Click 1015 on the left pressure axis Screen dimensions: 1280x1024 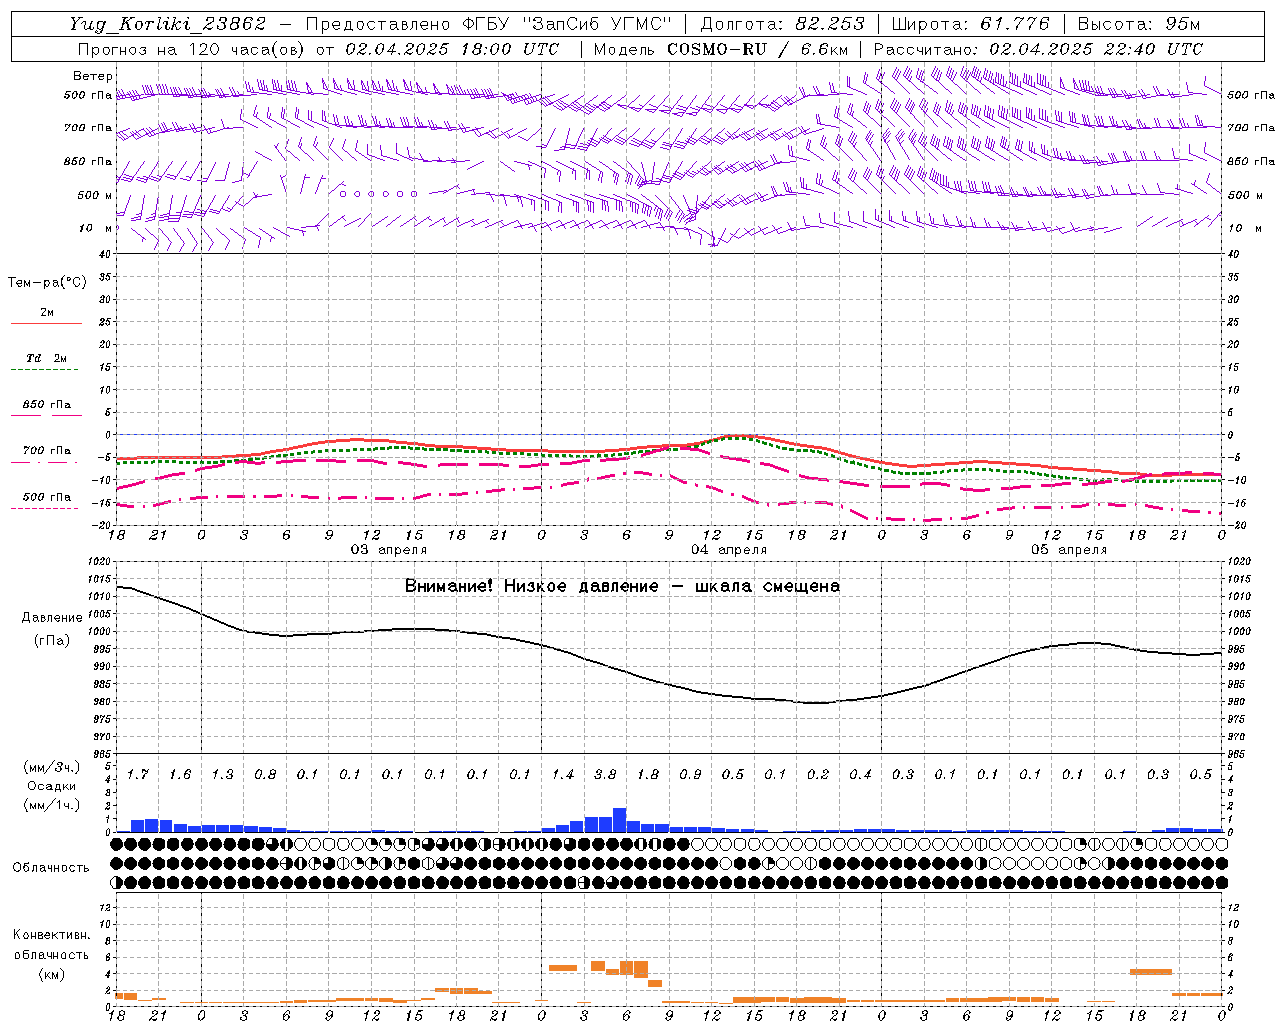click(100, 579)
